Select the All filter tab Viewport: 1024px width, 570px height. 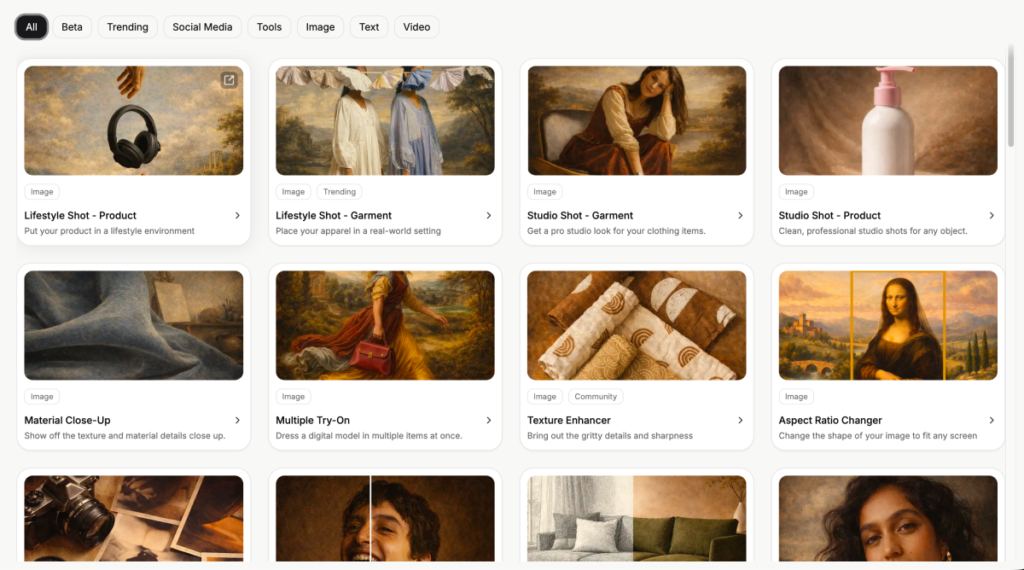[x=31, y=27]
